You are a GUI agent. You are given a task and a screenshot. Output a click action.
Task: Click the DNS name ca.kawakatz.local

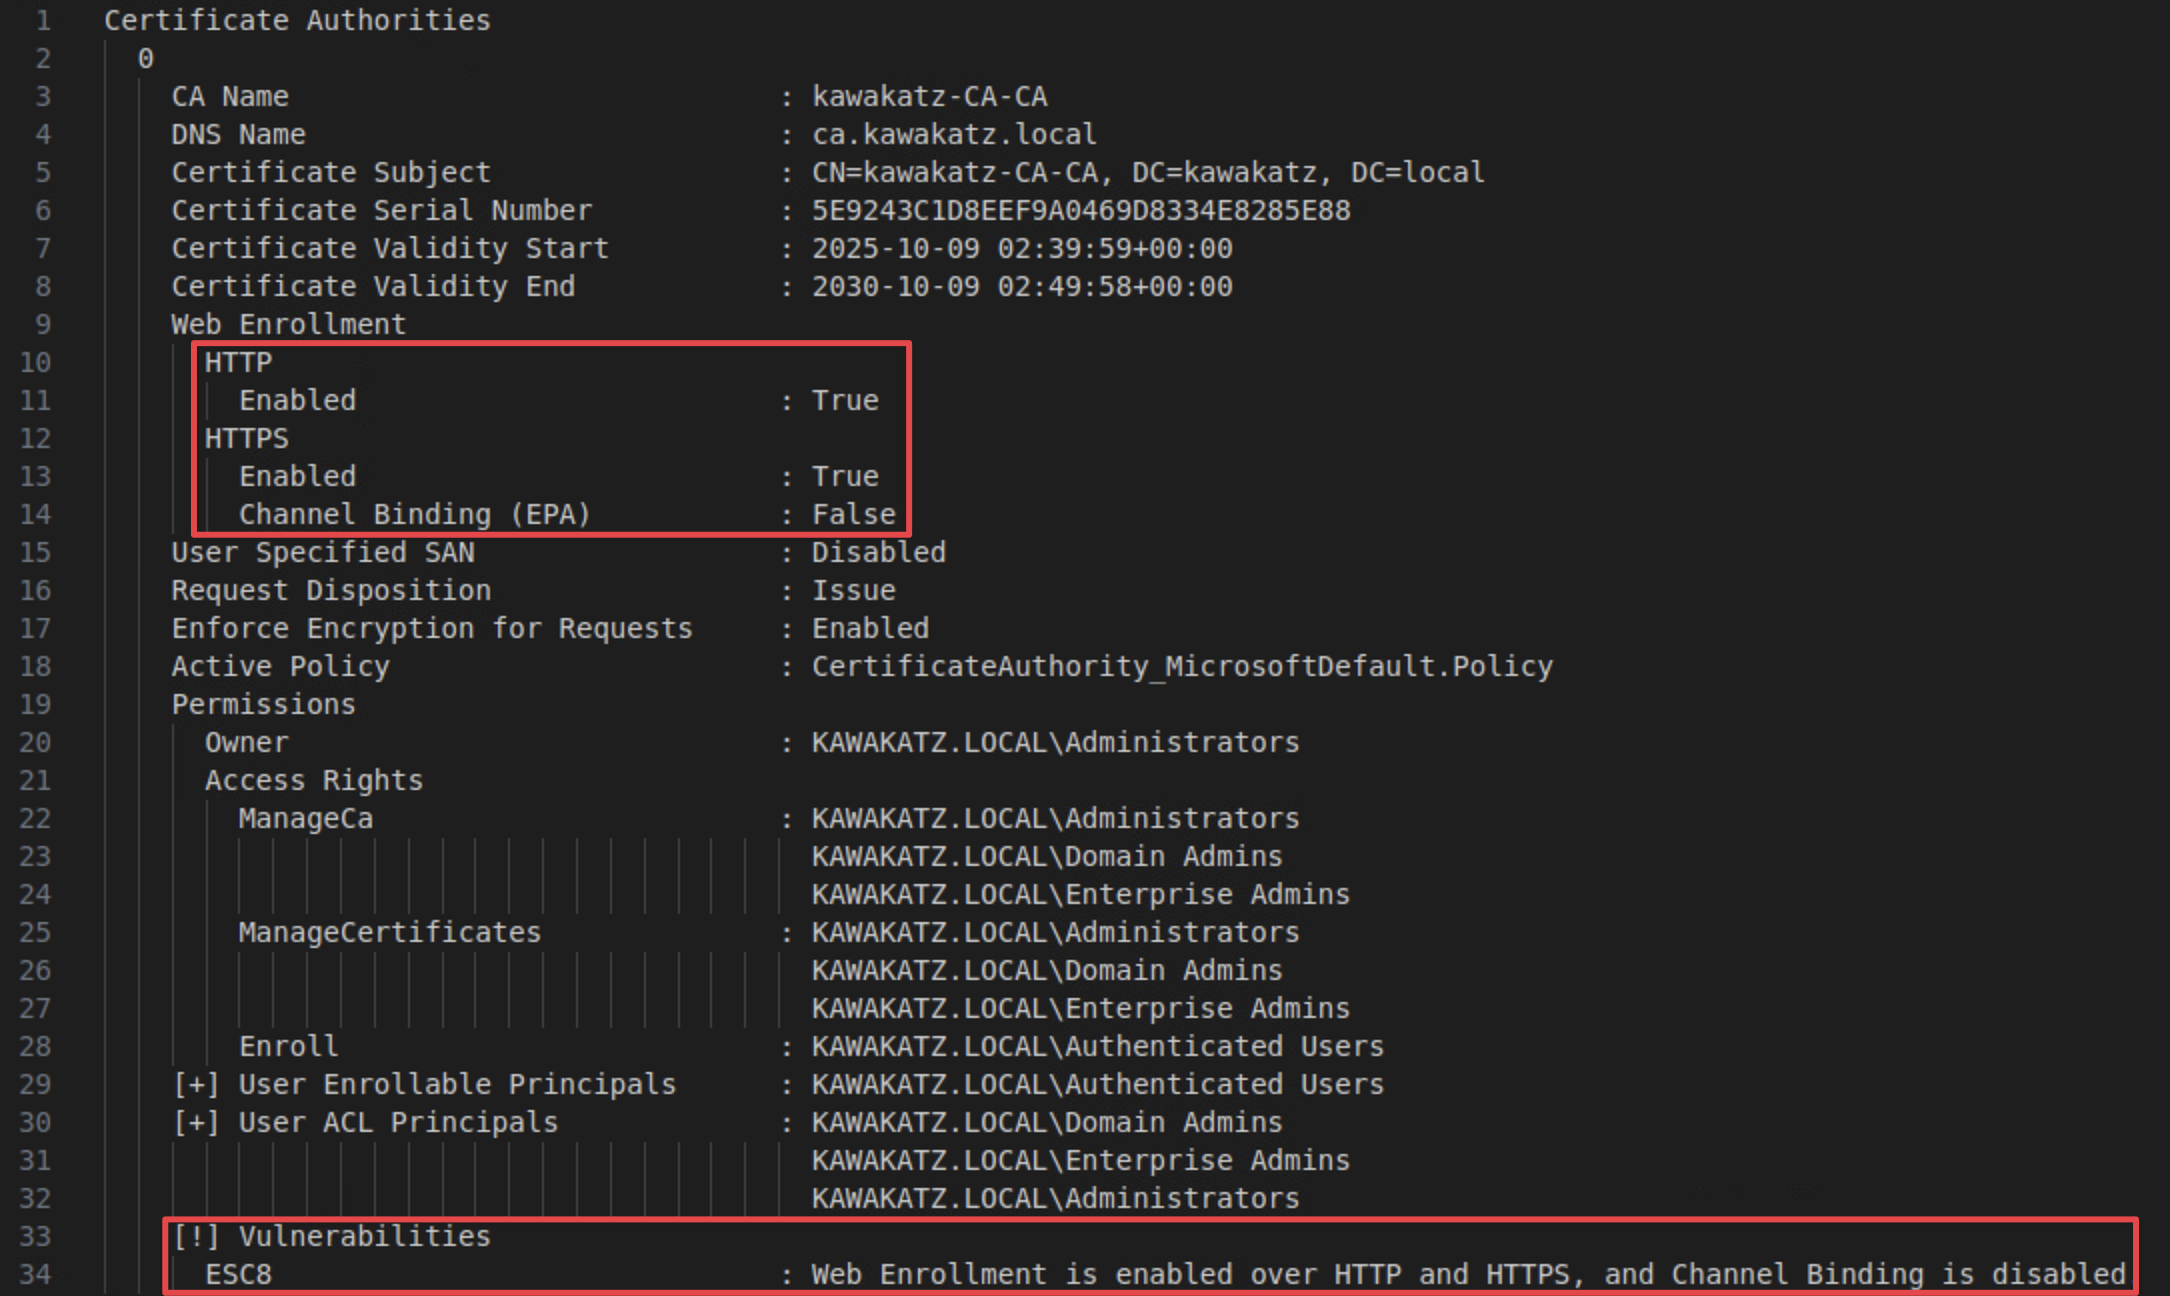953,134
